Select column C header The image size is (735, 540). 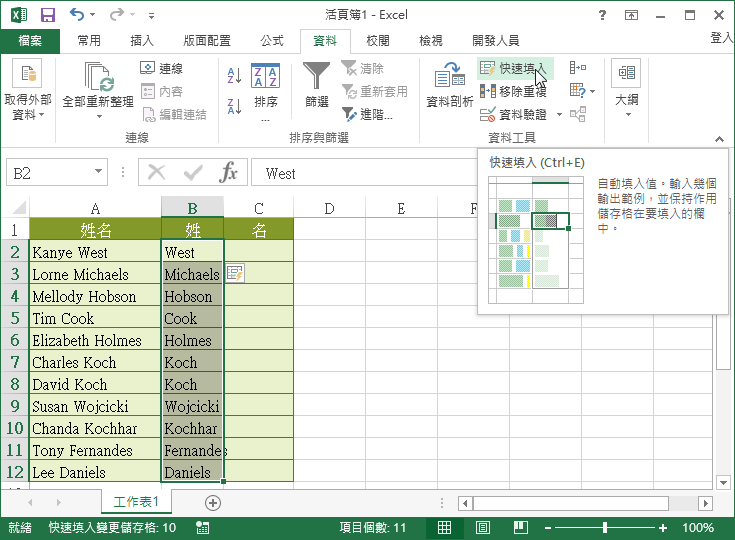click(259, 208)
